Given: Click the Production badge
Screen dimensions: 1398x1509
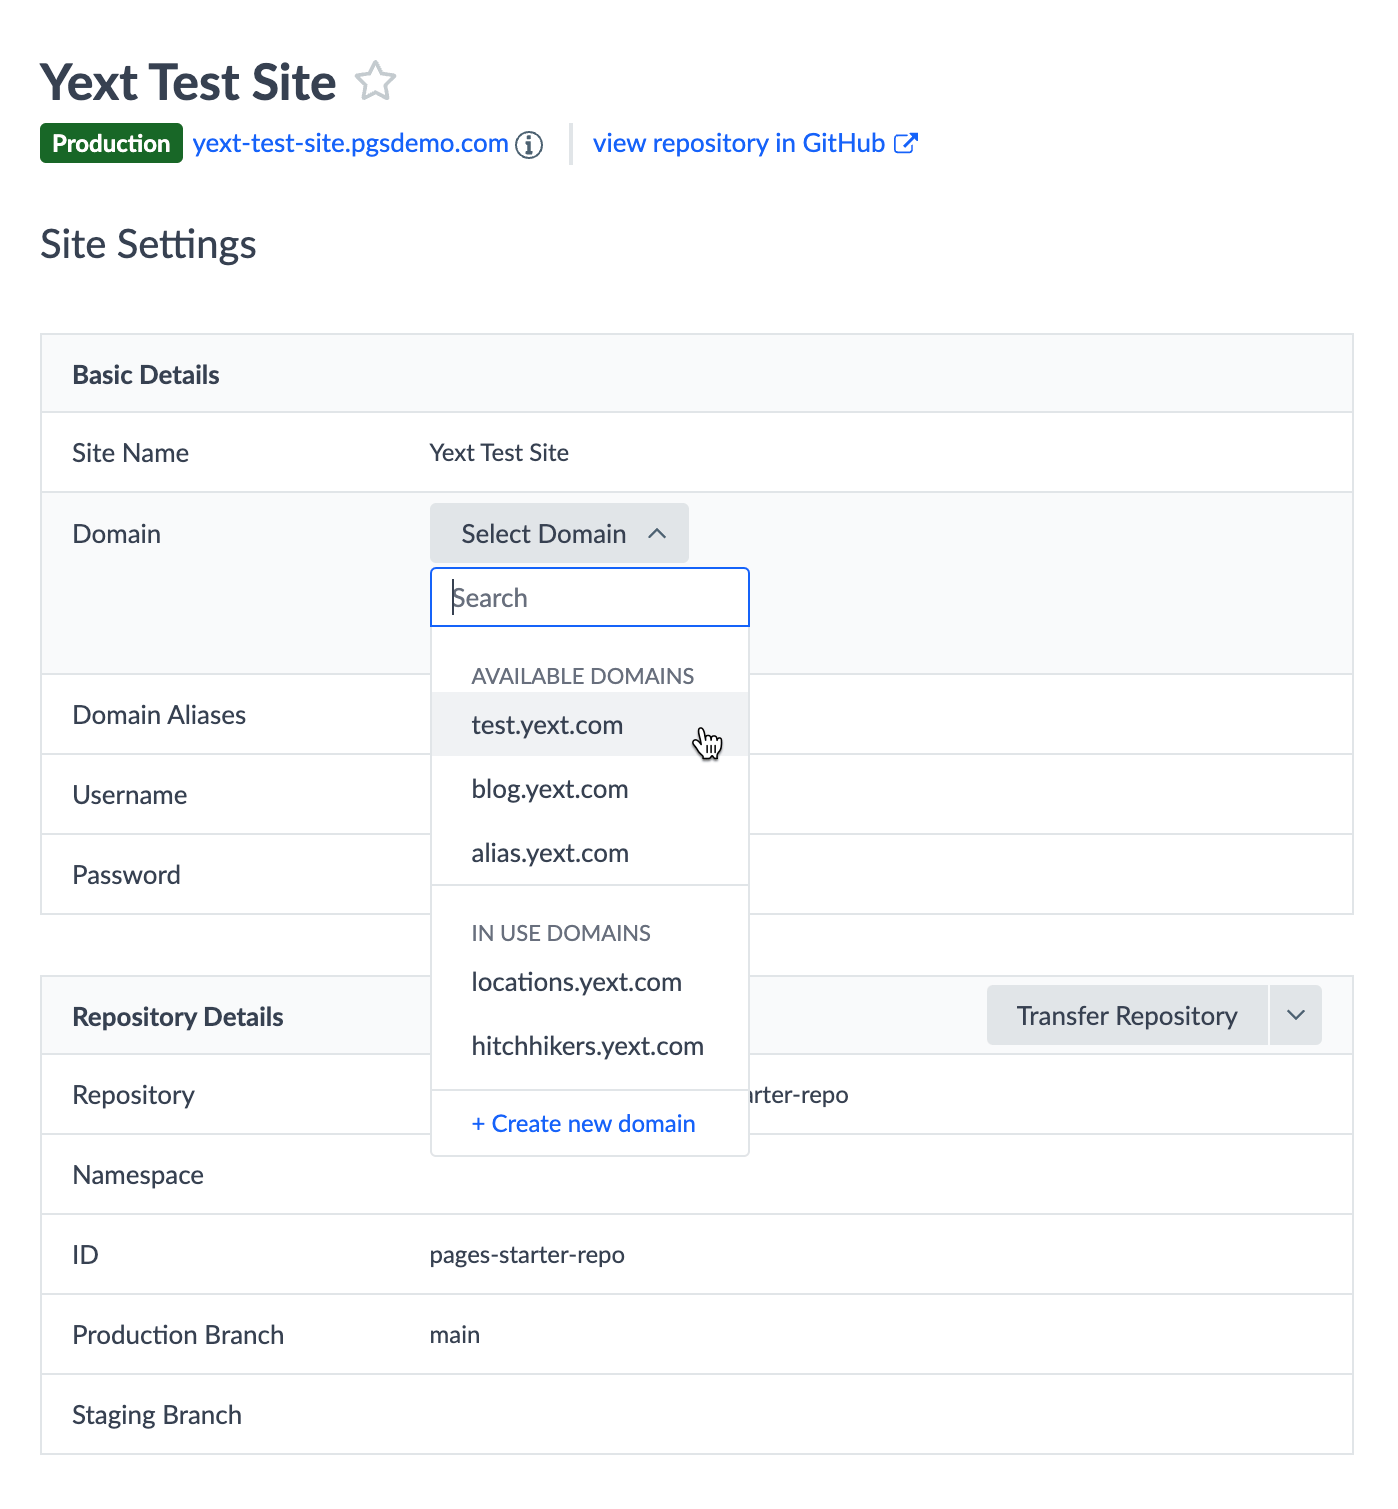Looking at the screenshot, I should 111,143.
